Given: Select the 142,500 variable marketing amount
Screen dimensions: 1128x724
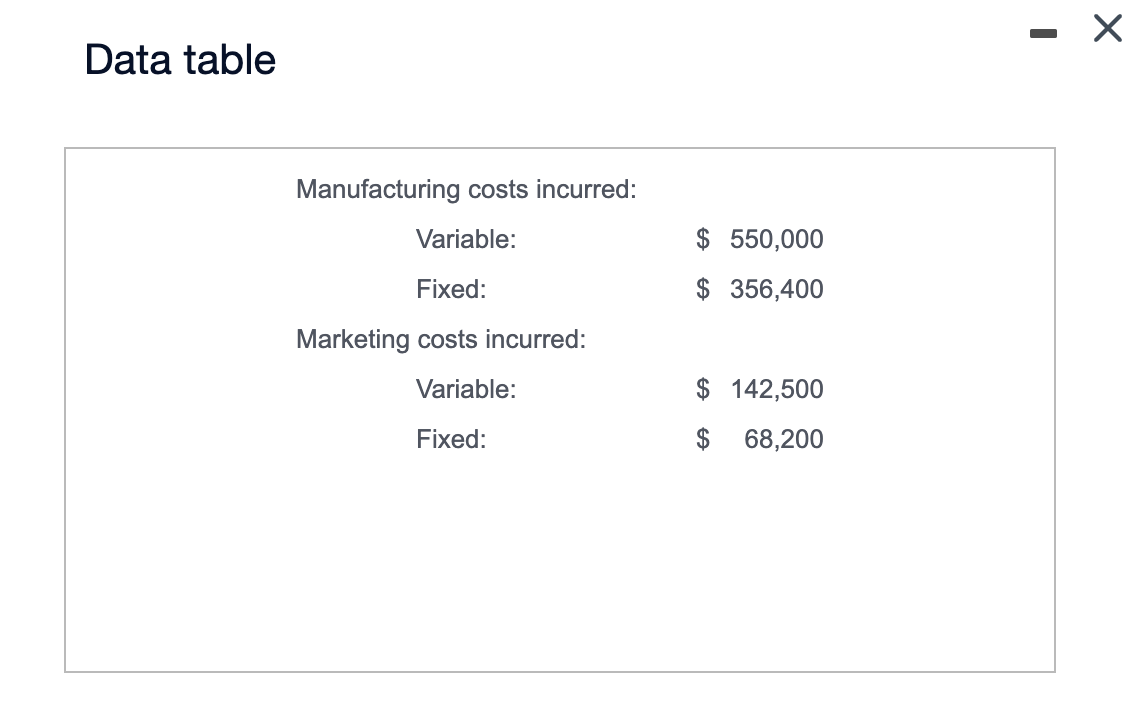Looking at the screenshot, I should pyautogui.click(x=777, y=389).
